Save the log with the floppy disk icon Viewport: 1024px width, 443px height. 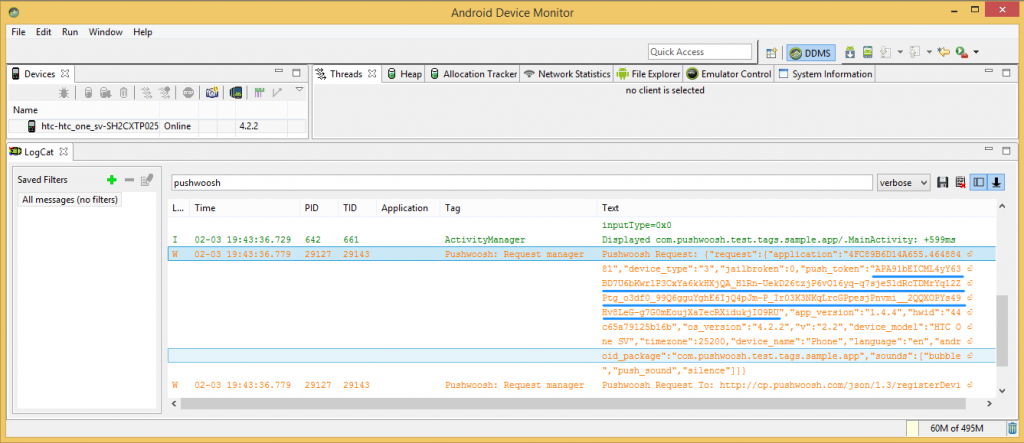click(943, 183)
